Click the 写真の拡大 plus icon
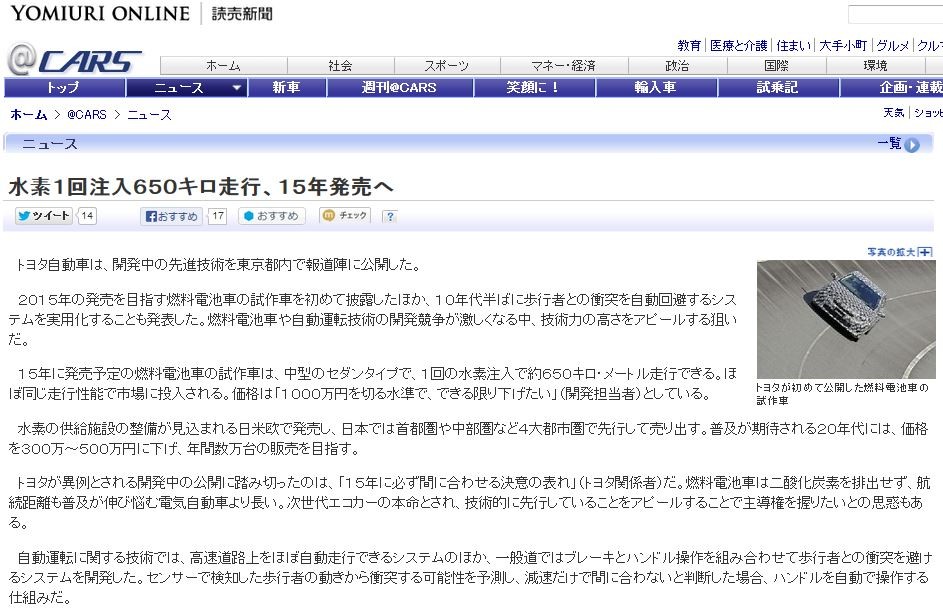The height and width of the screenshot is (614, 943). coord(925,252)
